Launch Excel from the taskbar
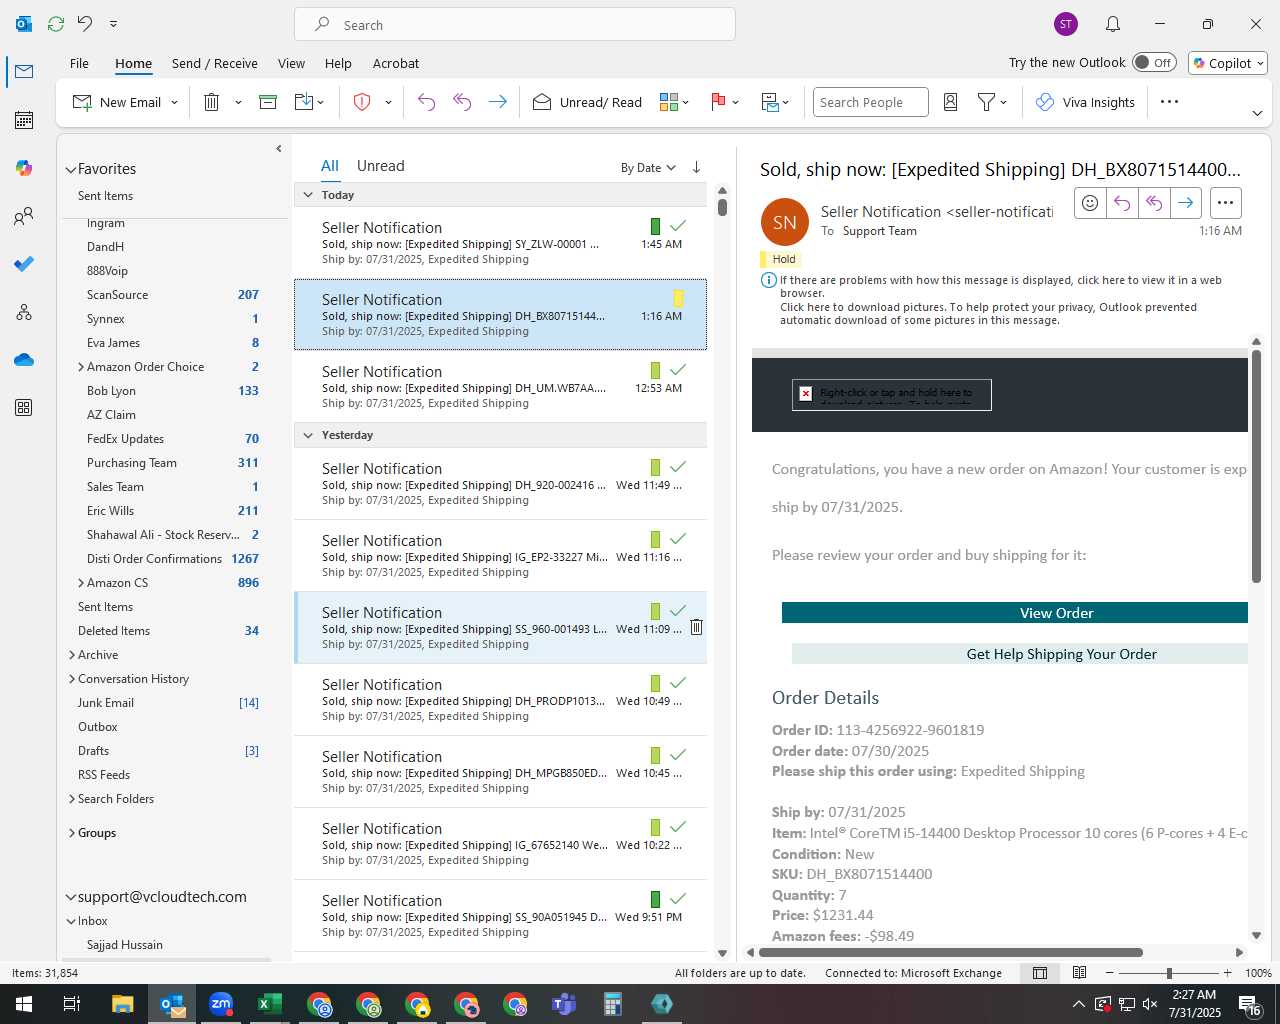This screenshot has width=1280, height=1024. [270, 1004]
